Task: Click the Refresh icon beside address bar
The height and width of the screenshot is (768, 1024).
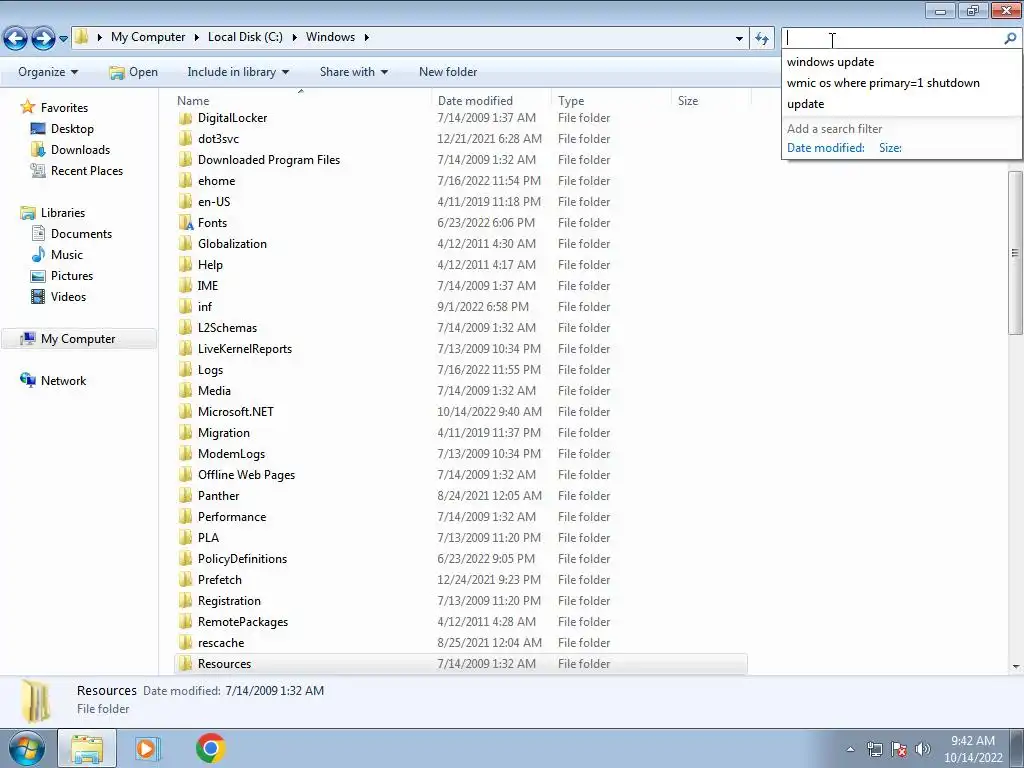Action: 761,38
